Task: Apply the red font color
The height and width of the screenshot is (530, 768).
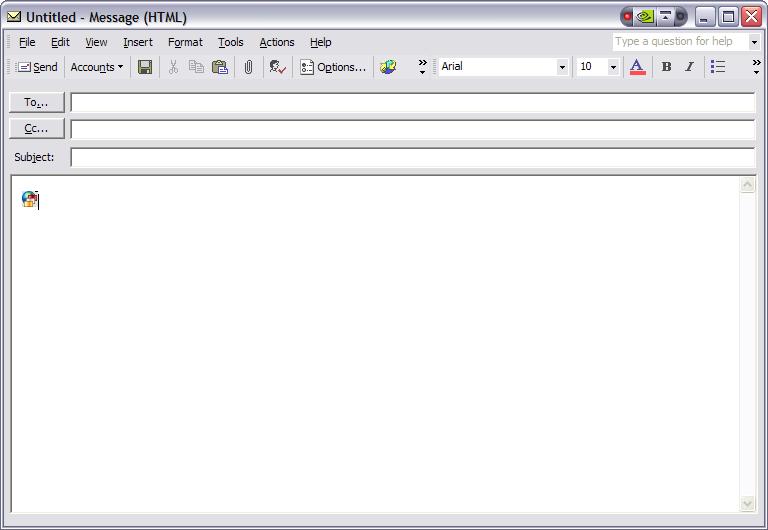Action: (x=637, y=67)
